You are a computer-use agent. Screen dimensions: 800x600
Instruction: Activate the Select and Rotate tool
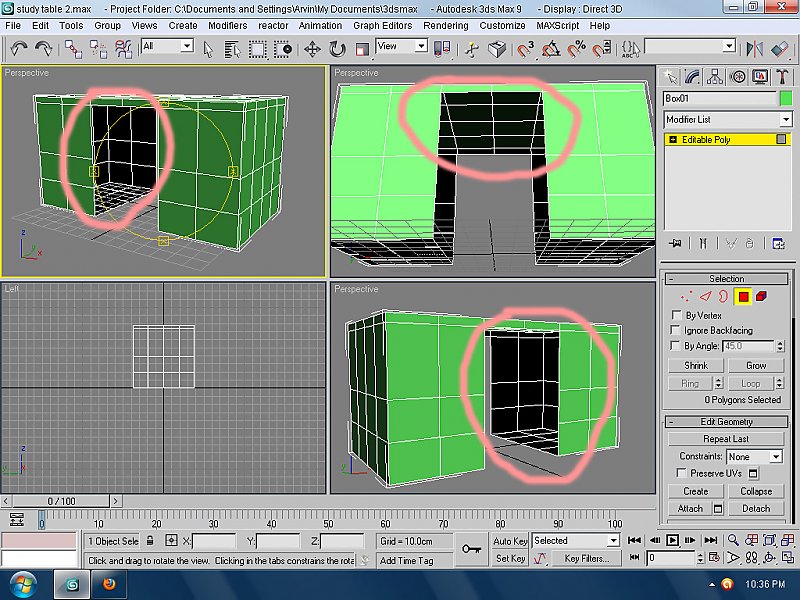point(337,48)
